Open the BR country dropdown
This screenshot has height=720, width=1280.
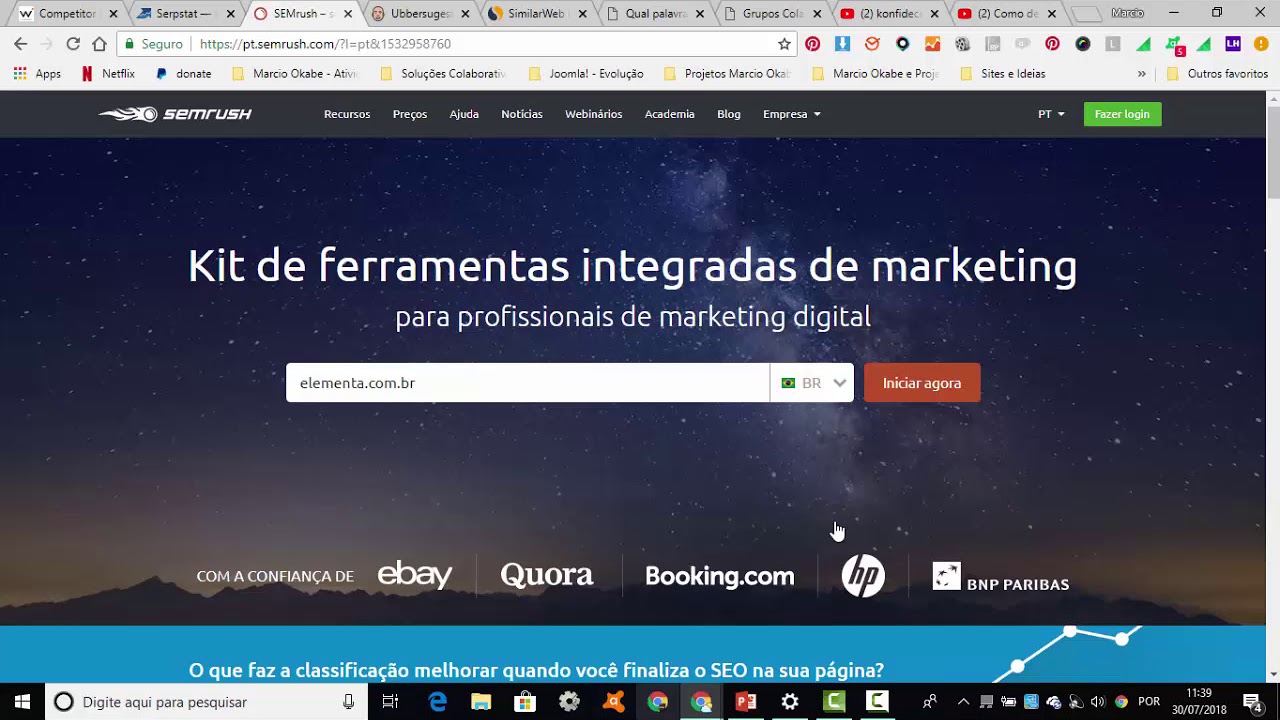click(x=812, y=383)
